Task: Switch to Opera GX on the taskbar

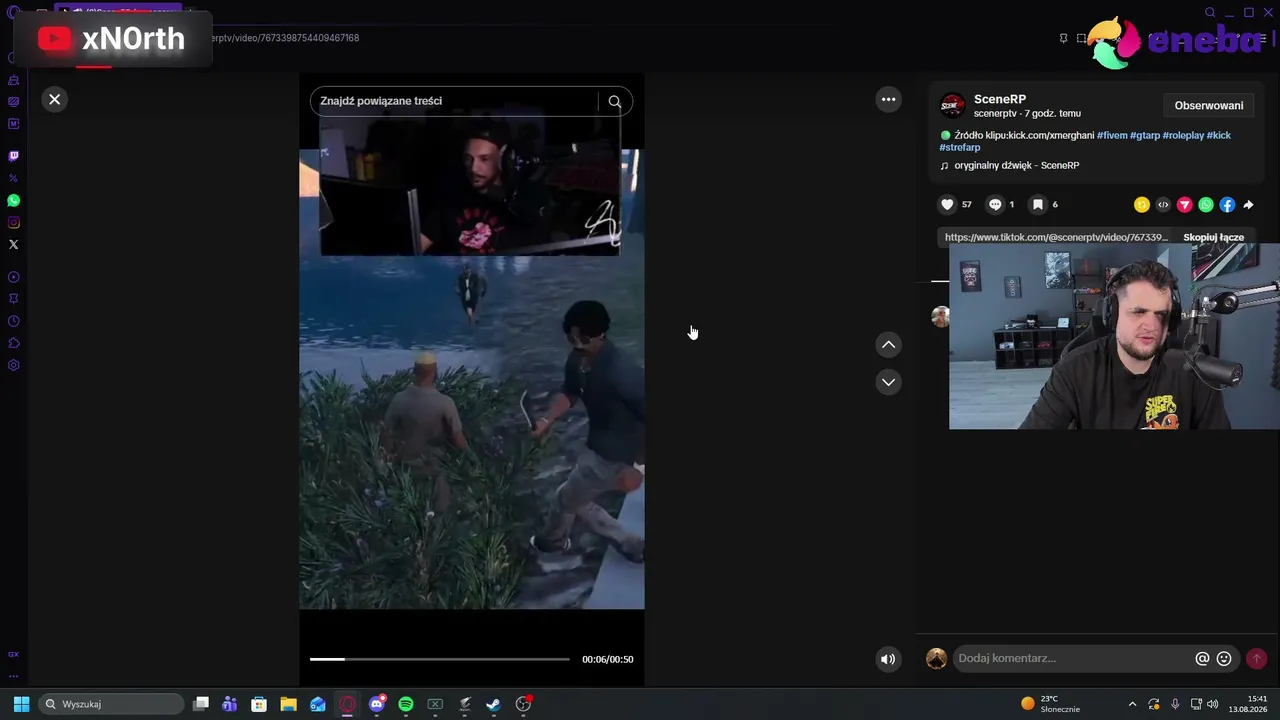Action: click(347, 704)
